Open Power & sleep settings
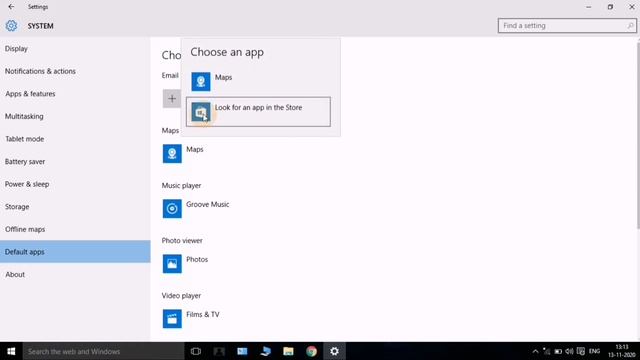 pos(75,184)
